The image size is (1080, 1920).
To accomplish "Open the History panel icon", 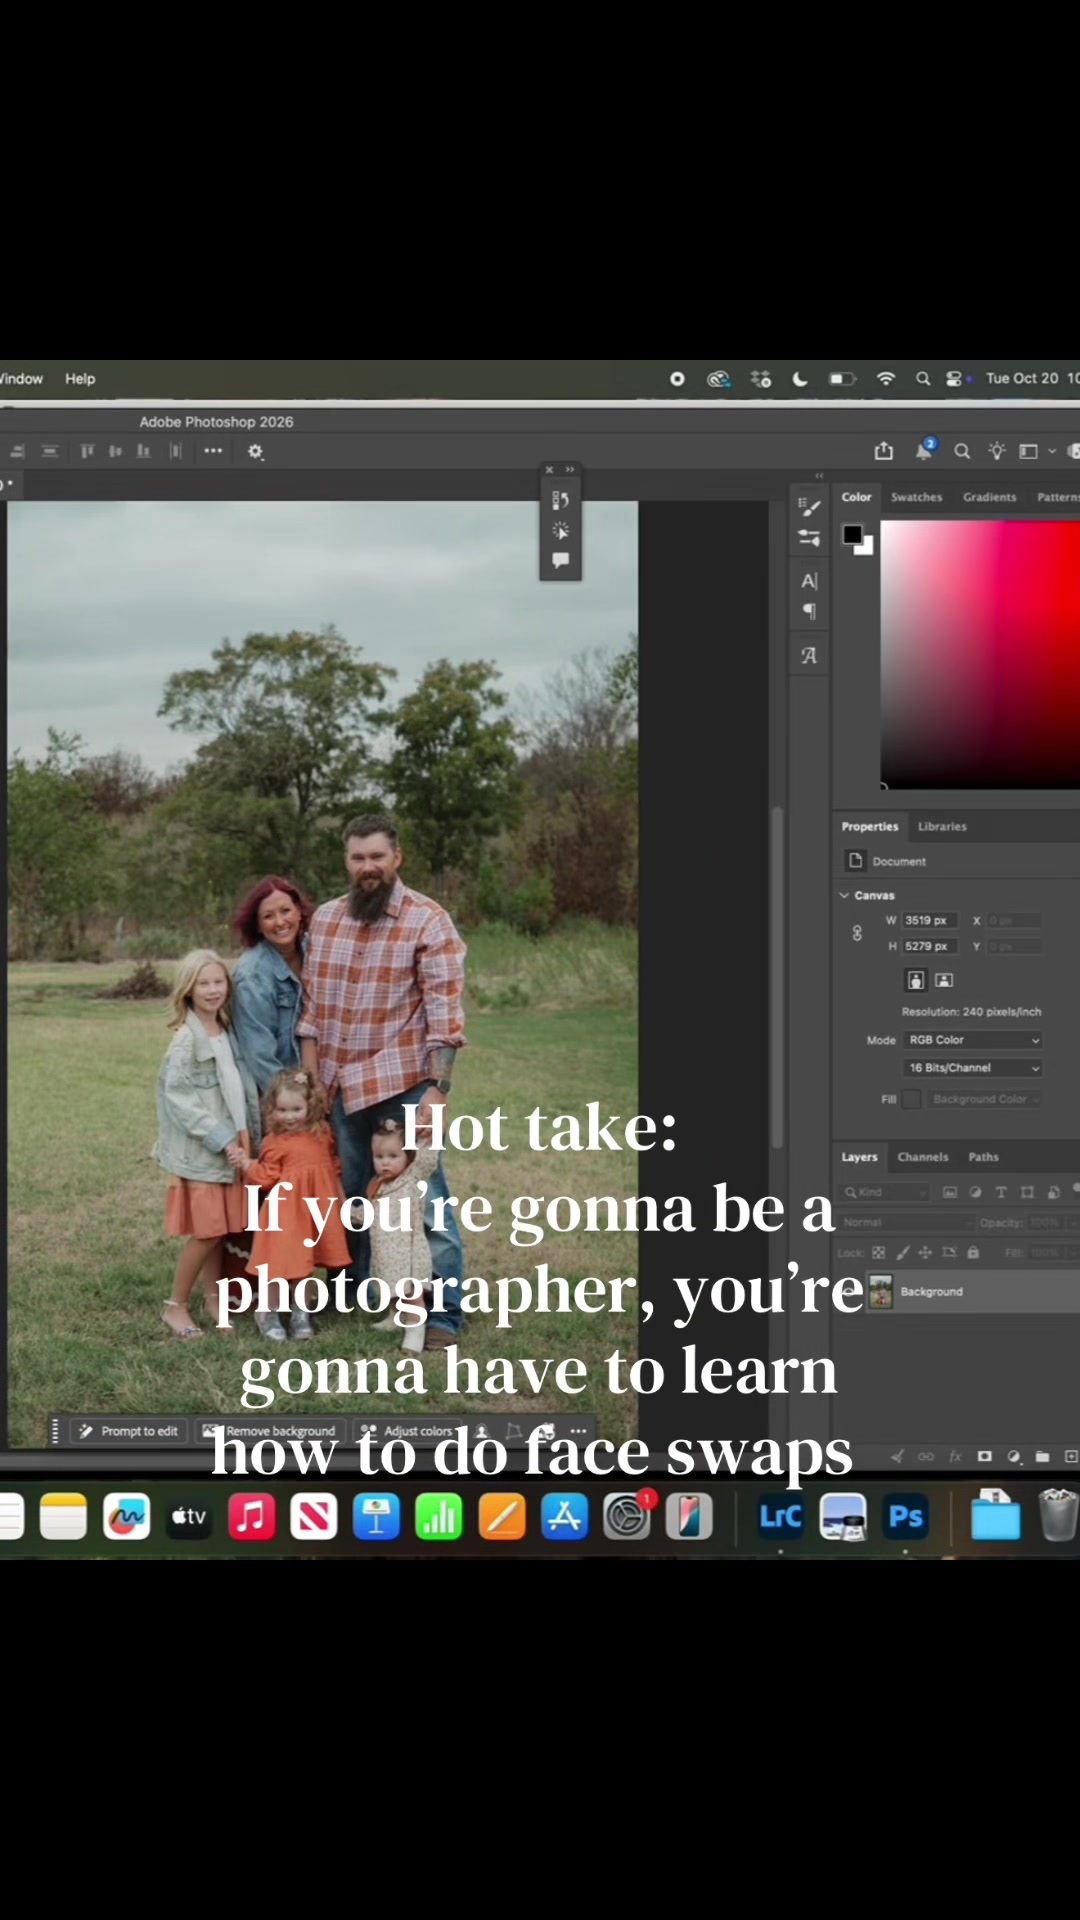I will click(x=560, y=499).
